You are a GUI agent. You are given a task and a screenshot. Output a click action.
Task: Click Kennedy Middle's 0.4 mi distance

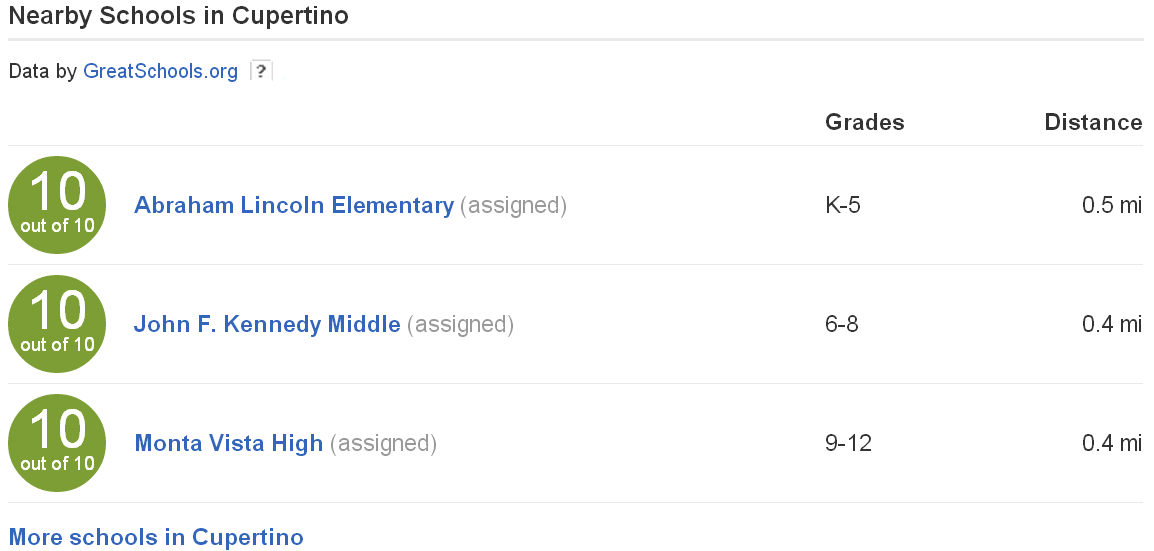1111,324
